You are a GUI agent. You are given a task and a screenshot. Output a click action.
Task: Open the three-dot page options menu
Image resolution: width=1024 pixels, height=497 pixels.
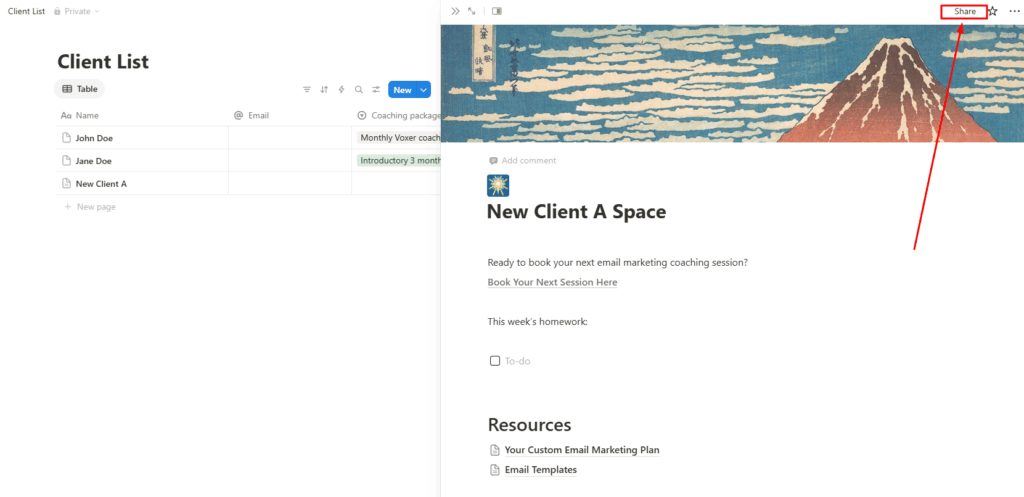tap(1014, 11)
